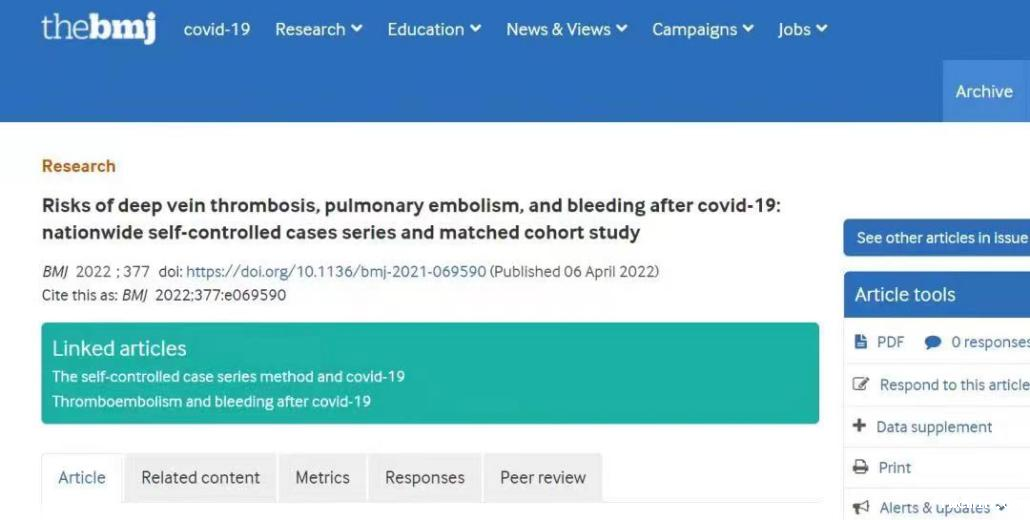Switch to the Related content tab

click(200, 478)
